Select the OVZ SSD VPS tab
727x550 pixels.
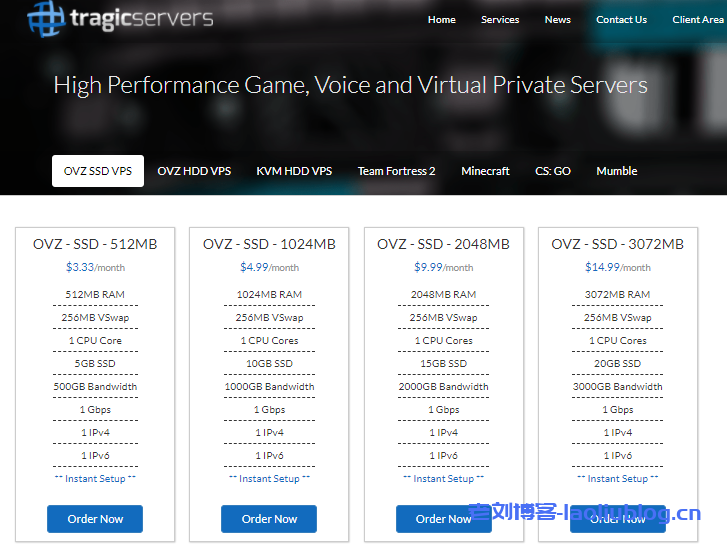coord(98,171)
